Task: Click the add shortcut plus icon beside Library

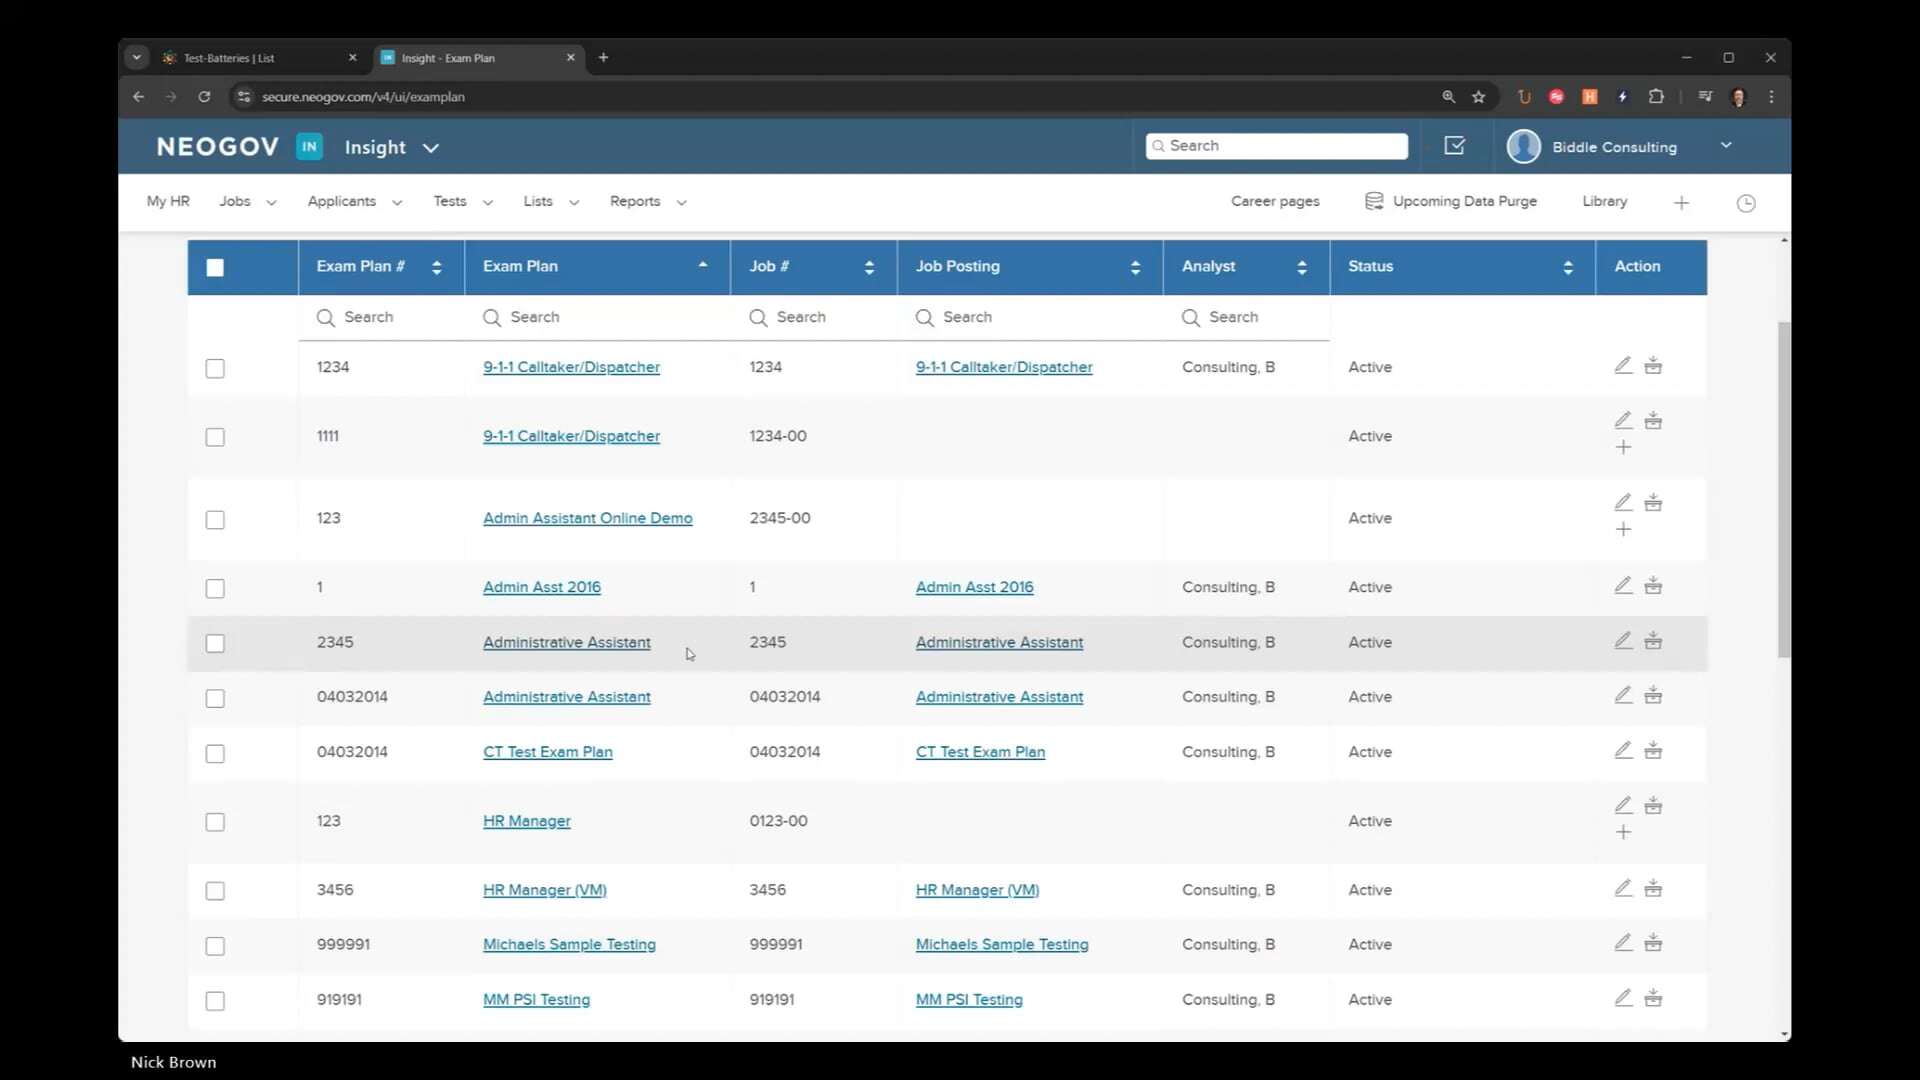Action: (1681, 203)
